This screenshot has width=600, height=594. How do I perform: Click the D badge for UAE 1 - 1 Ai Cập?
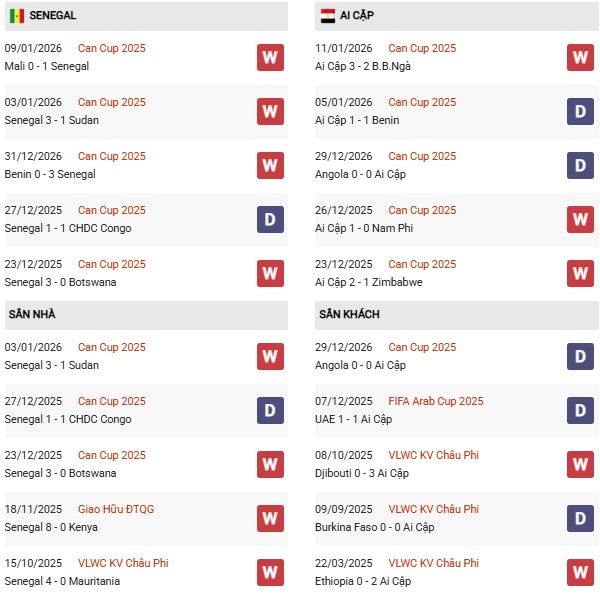tap(580, 410)
